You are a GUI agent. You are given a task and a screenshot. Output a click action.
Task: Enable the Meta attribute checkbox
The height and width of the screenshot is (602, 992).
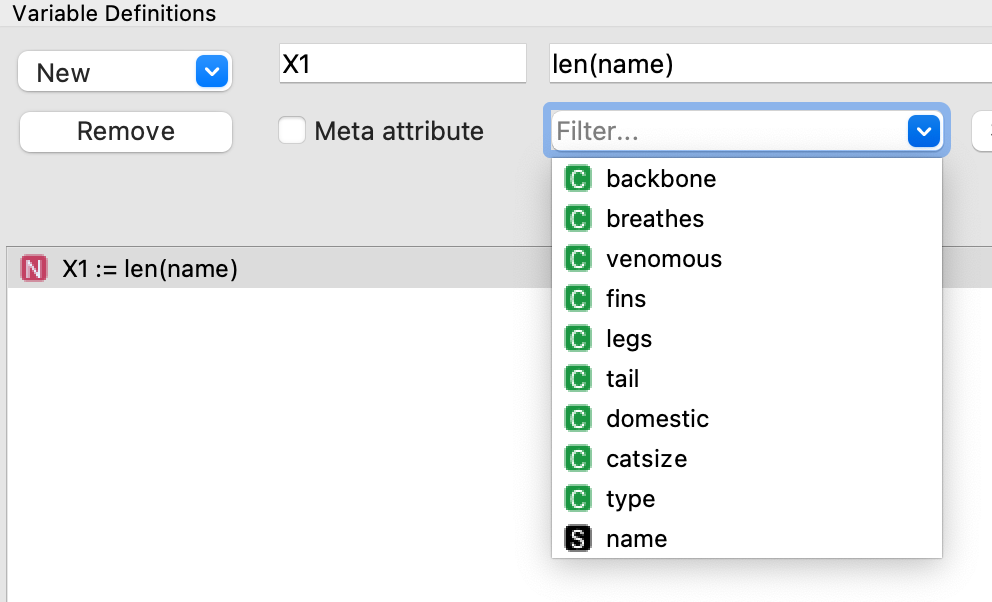pyautogui.click(x=291, y=131)
